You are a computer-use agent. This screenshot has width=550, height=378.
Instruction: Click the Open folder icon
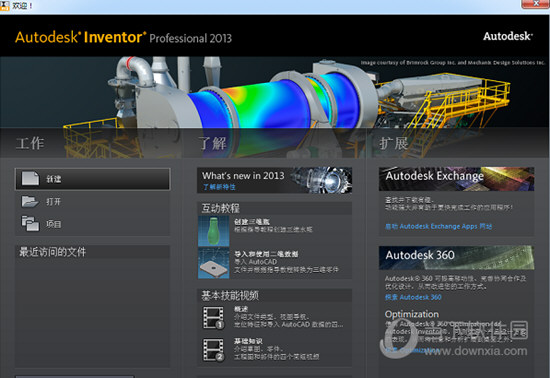30,201
